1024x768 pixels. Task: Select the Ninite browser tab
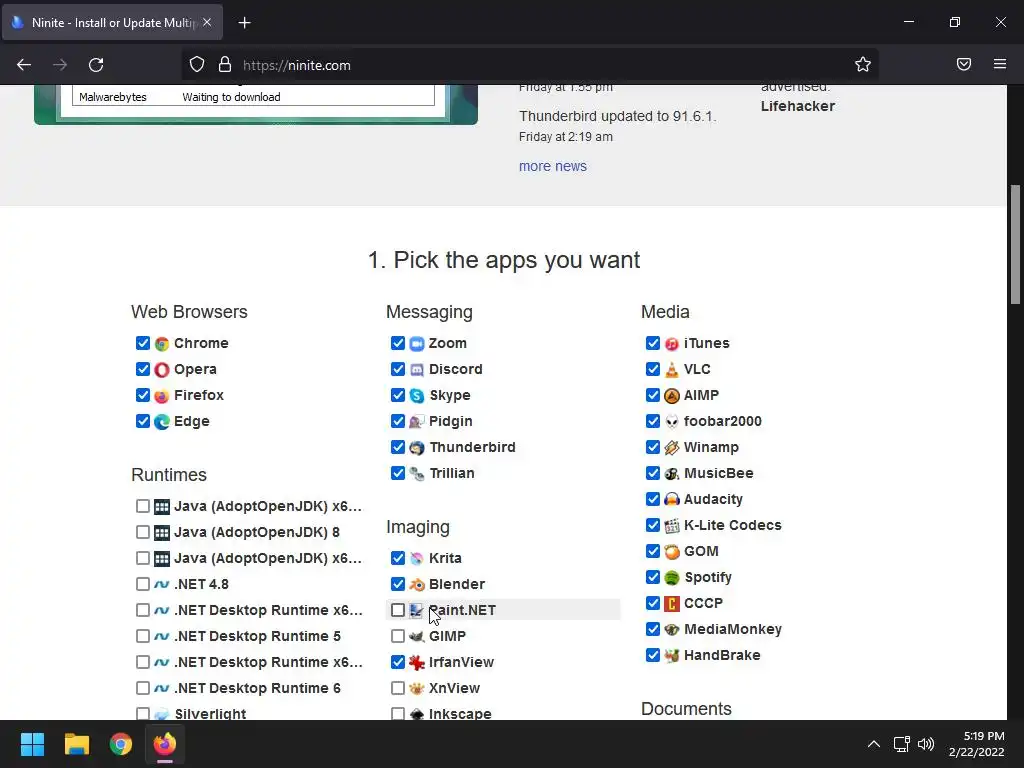point(112,22)
